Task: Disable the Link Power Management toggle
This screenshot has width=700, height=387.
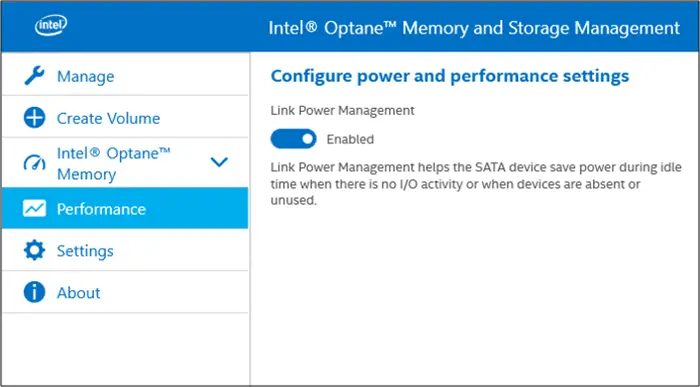Action: click(x=293, y=139)
